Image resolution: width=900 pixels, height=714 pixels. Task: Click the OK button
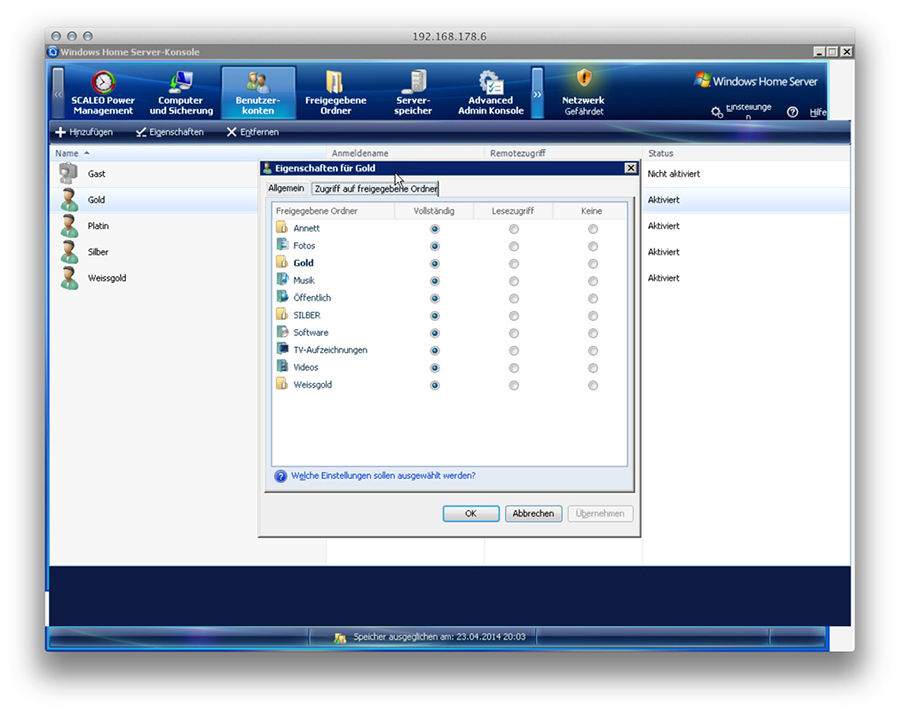(471, 514)
